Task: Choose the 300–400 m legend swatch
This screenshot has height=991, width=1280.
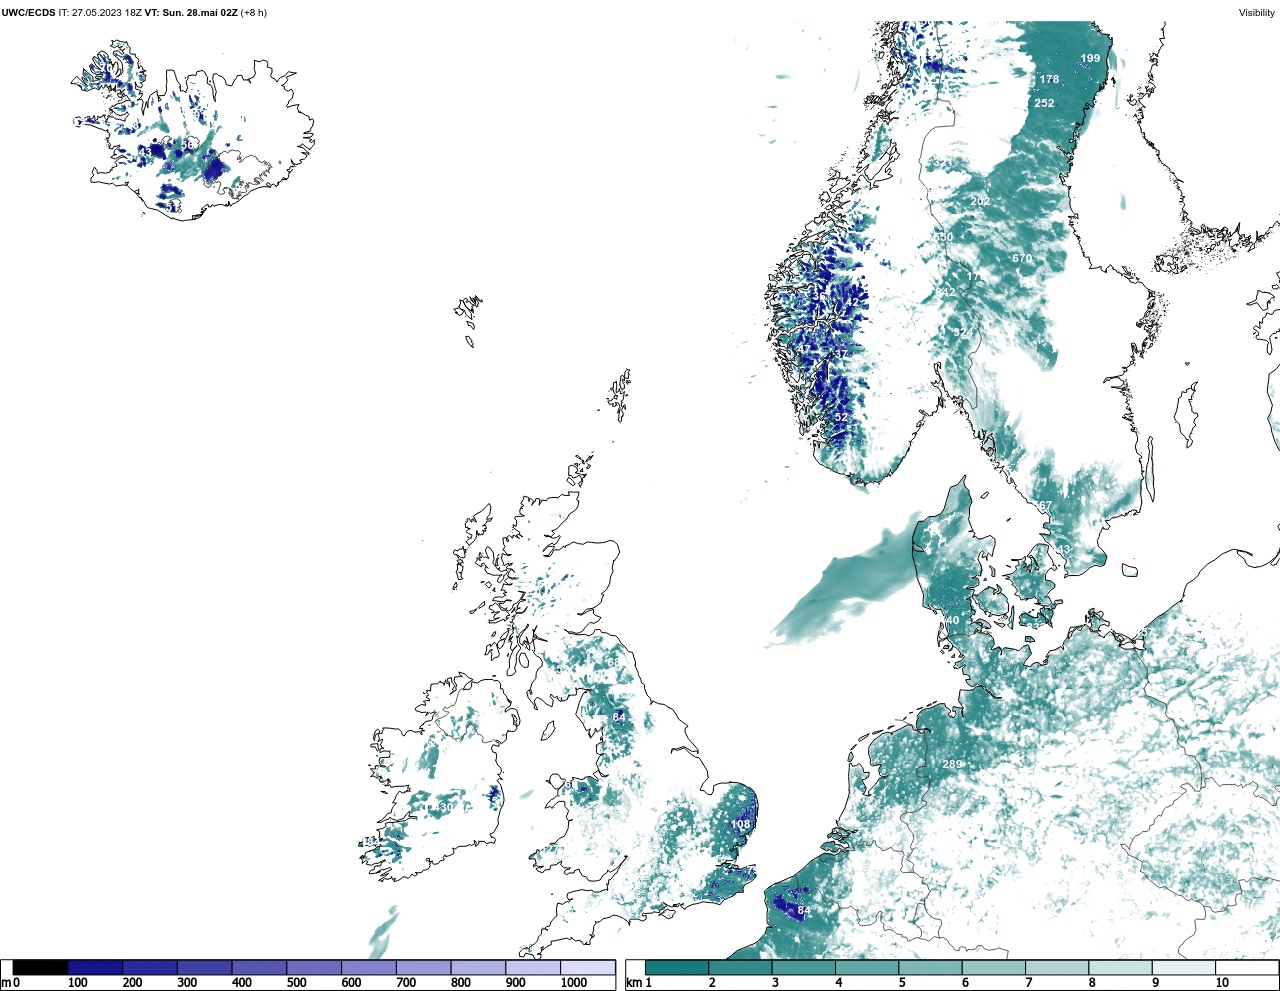Action: [x=204, y=967]
